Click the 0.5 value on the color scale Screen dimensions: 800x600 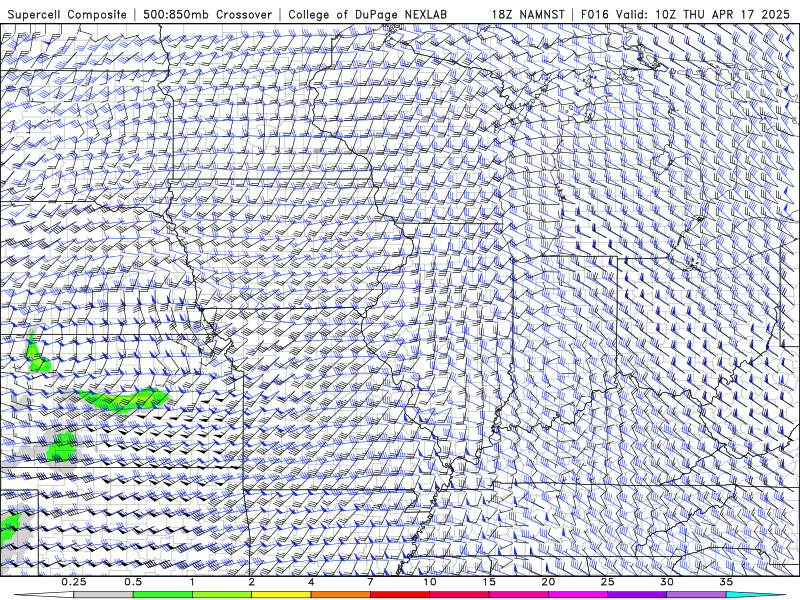click(x=133, y=582)
